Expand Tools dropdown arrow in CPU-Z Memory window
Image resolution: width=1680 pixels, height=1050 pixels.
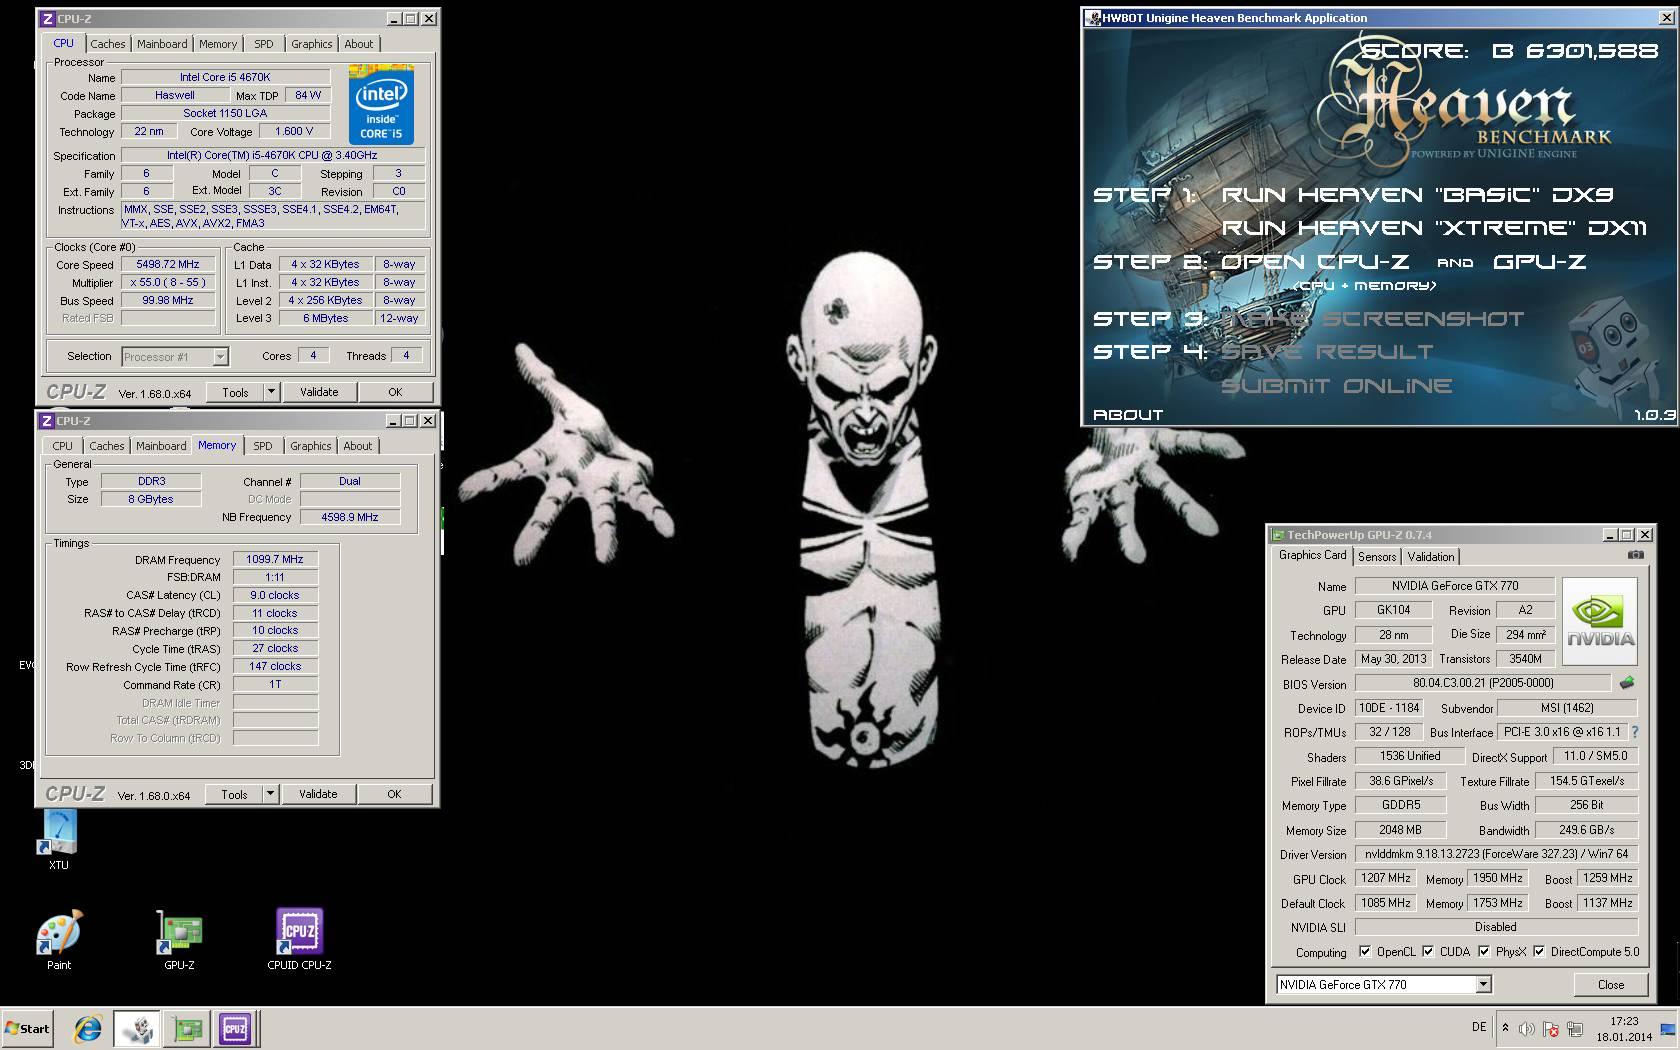270,794
